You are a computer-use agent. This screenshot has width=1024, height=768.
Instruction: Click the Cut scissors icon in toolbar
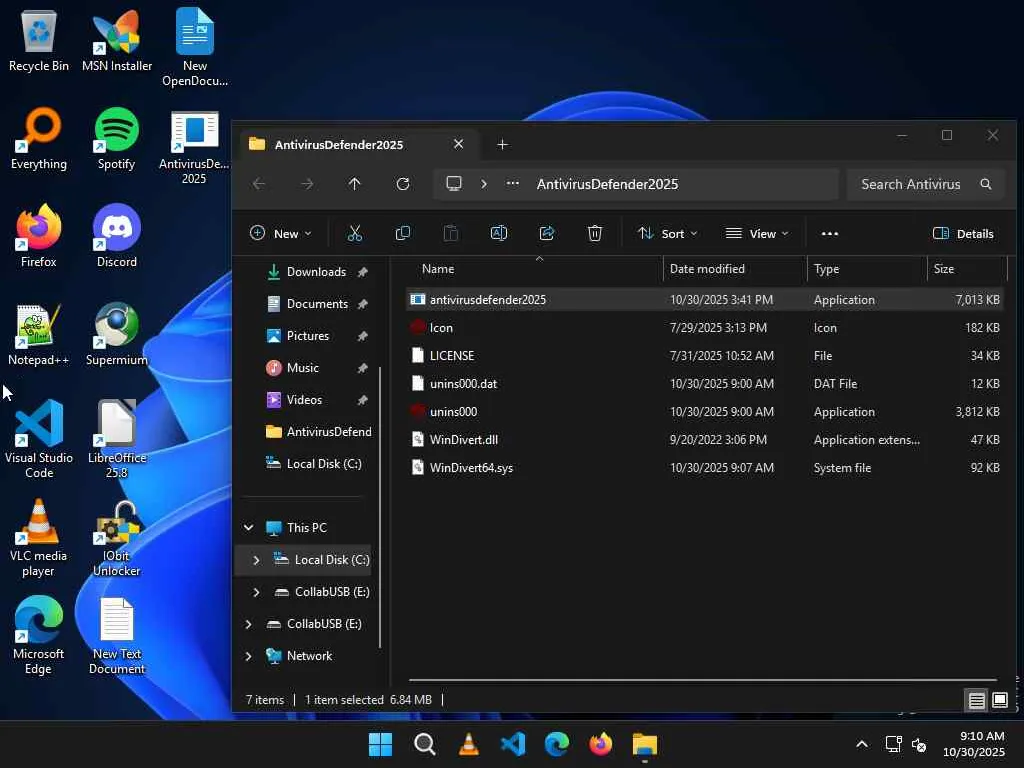coord(354,233)
